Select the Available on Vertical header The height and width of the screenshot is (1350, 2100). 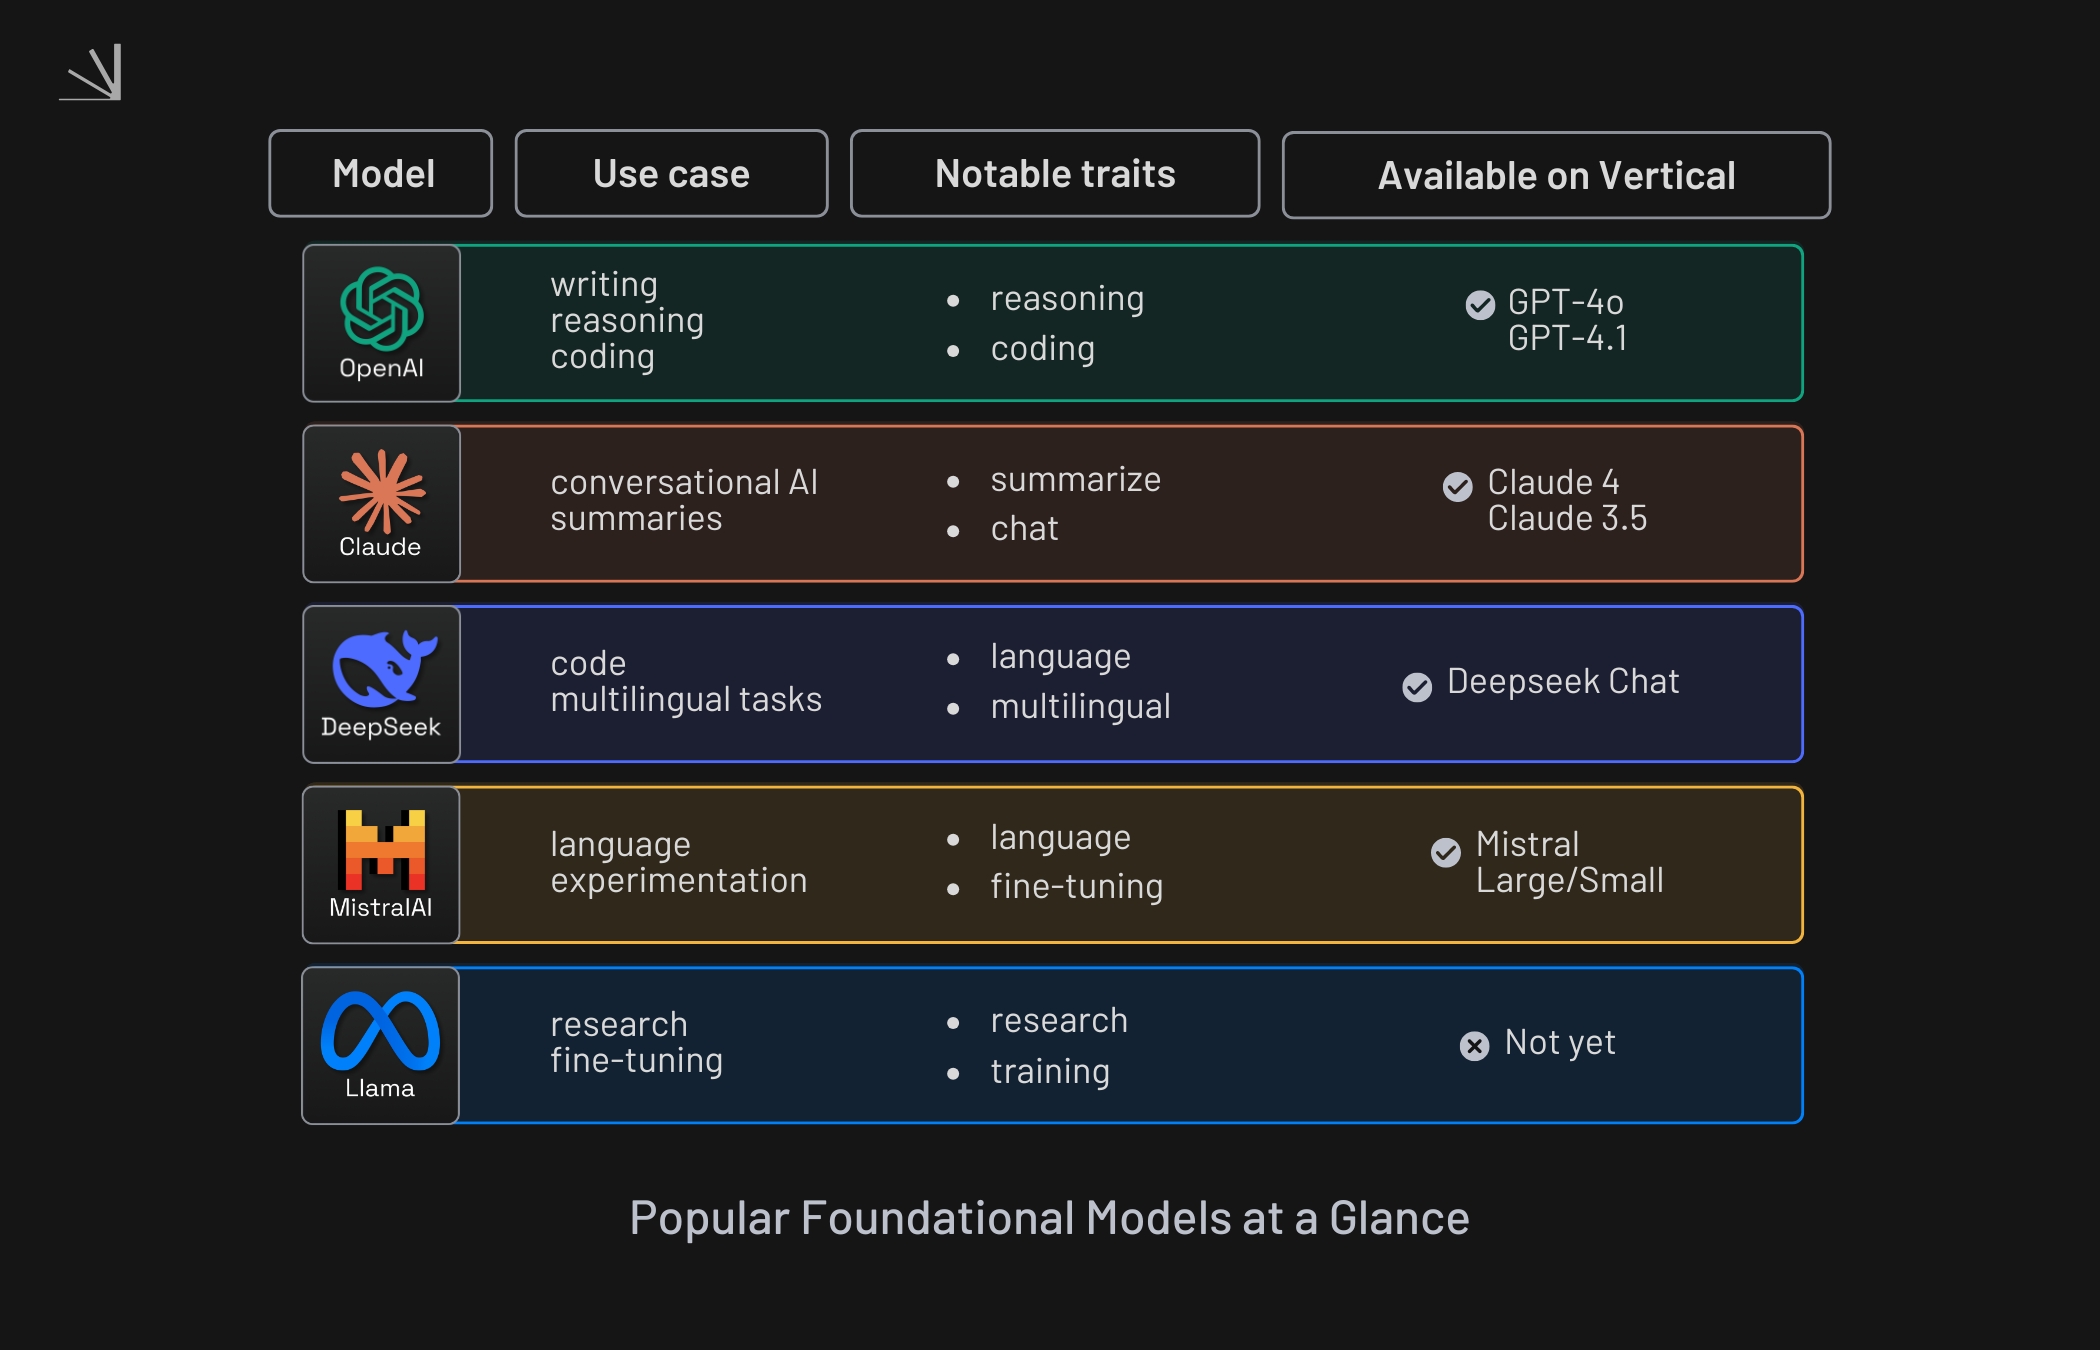pyautogui.click(x=1557, y=175)
